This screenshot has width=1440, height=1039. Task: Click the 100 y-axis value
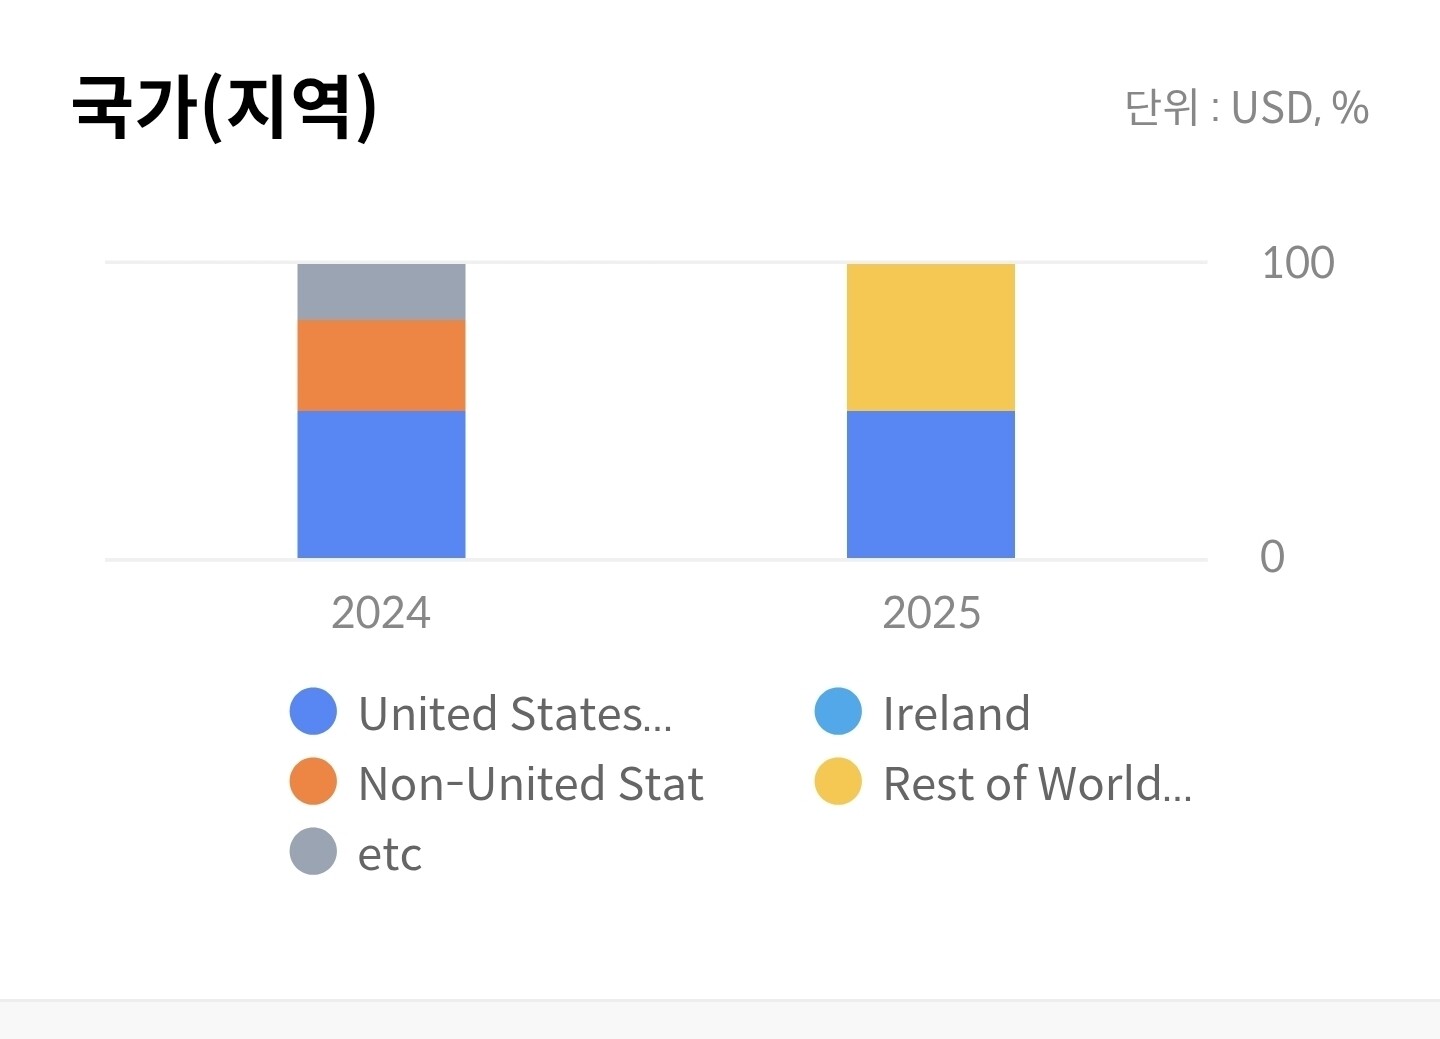tap(1298, 263)
